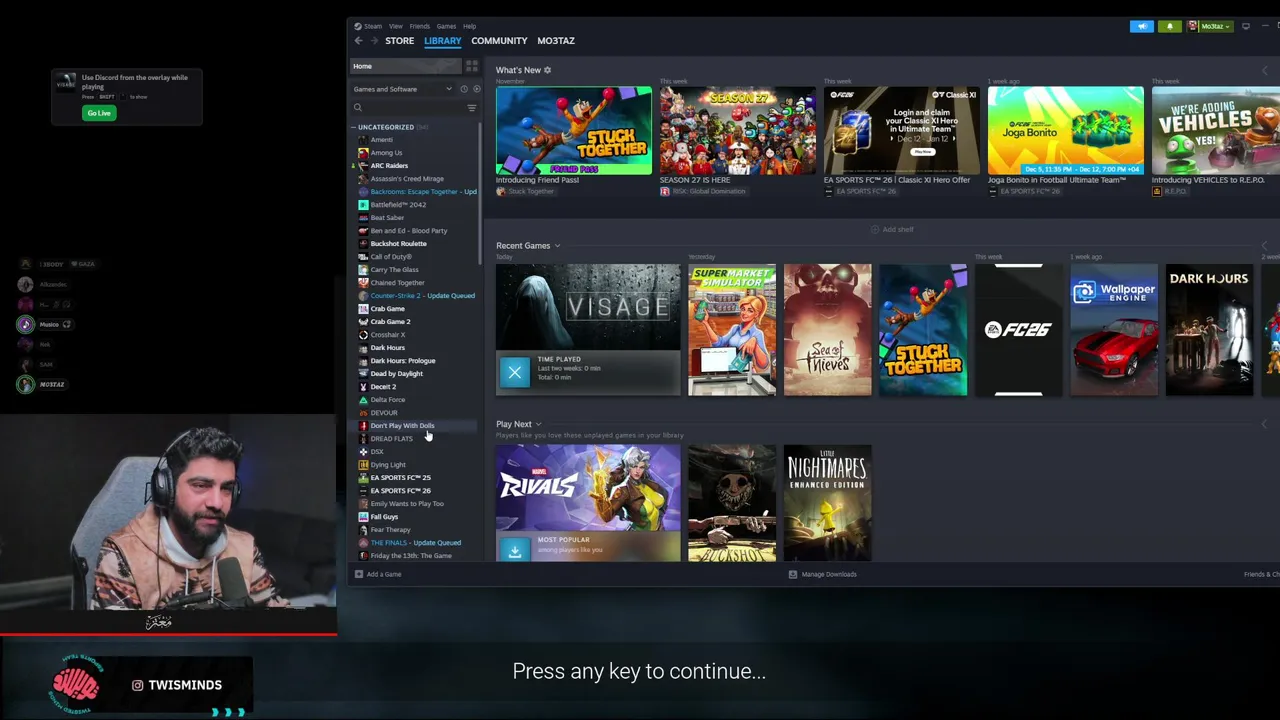Viewport: 1280px width, 720px height.
Task: Click the Recent Games previous arrow
Action: pyautogui.click(x=1265, y=246)
